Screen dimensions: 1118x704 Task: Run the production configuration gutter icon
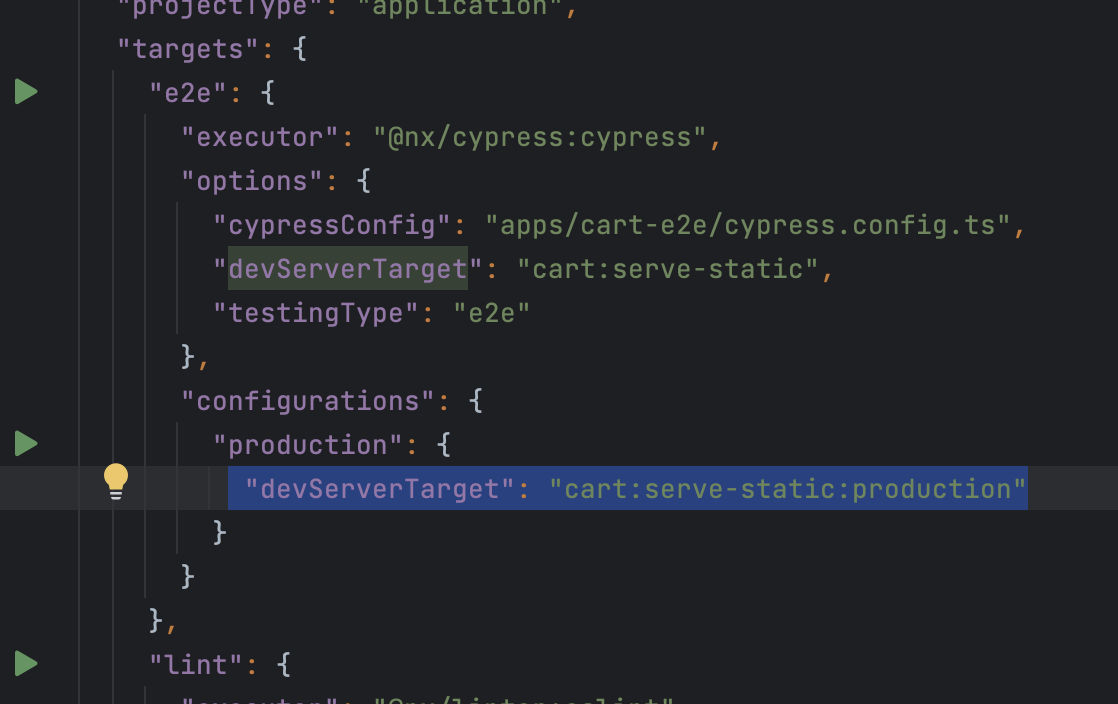tap(26, 444)
